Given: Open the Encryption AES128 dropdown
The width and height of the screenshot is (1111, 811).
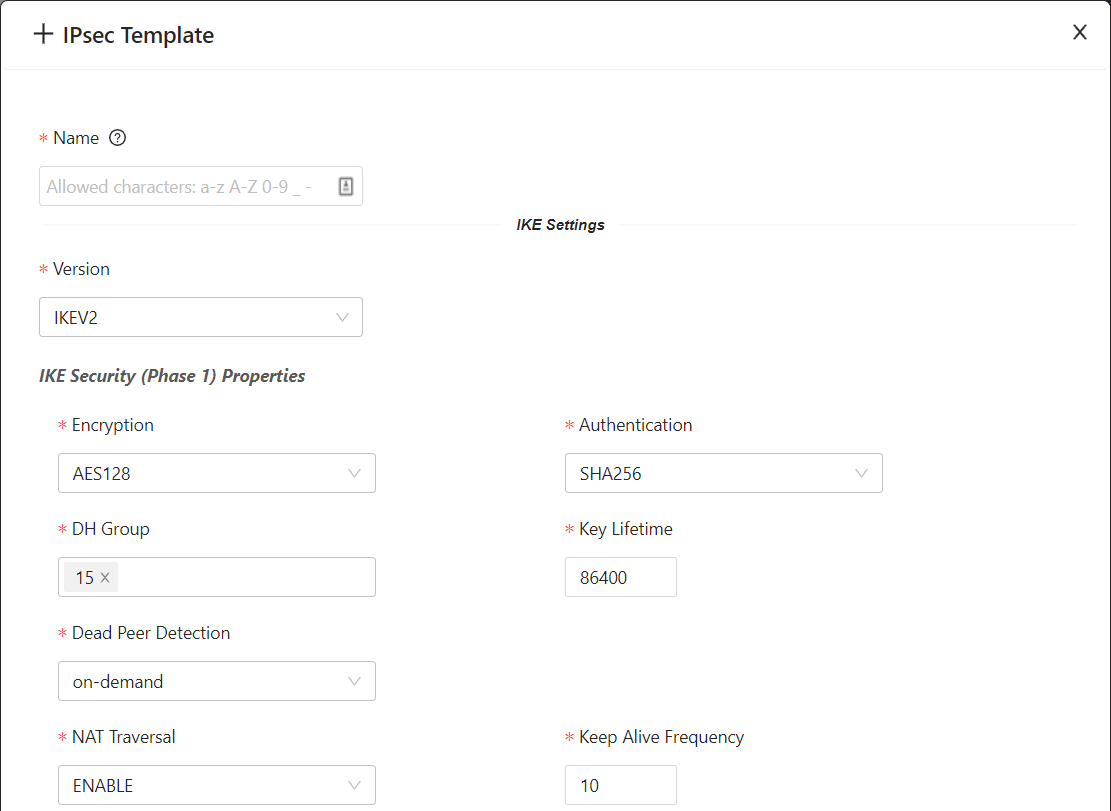Looking at the screenshot, I should click(217, 473).
